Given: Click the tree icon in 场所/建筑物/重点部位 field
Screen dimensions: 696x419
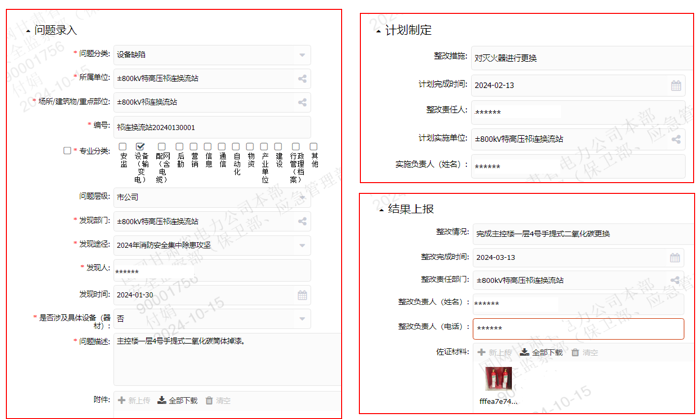Looking at the screenshot, I should click(302, 102).
